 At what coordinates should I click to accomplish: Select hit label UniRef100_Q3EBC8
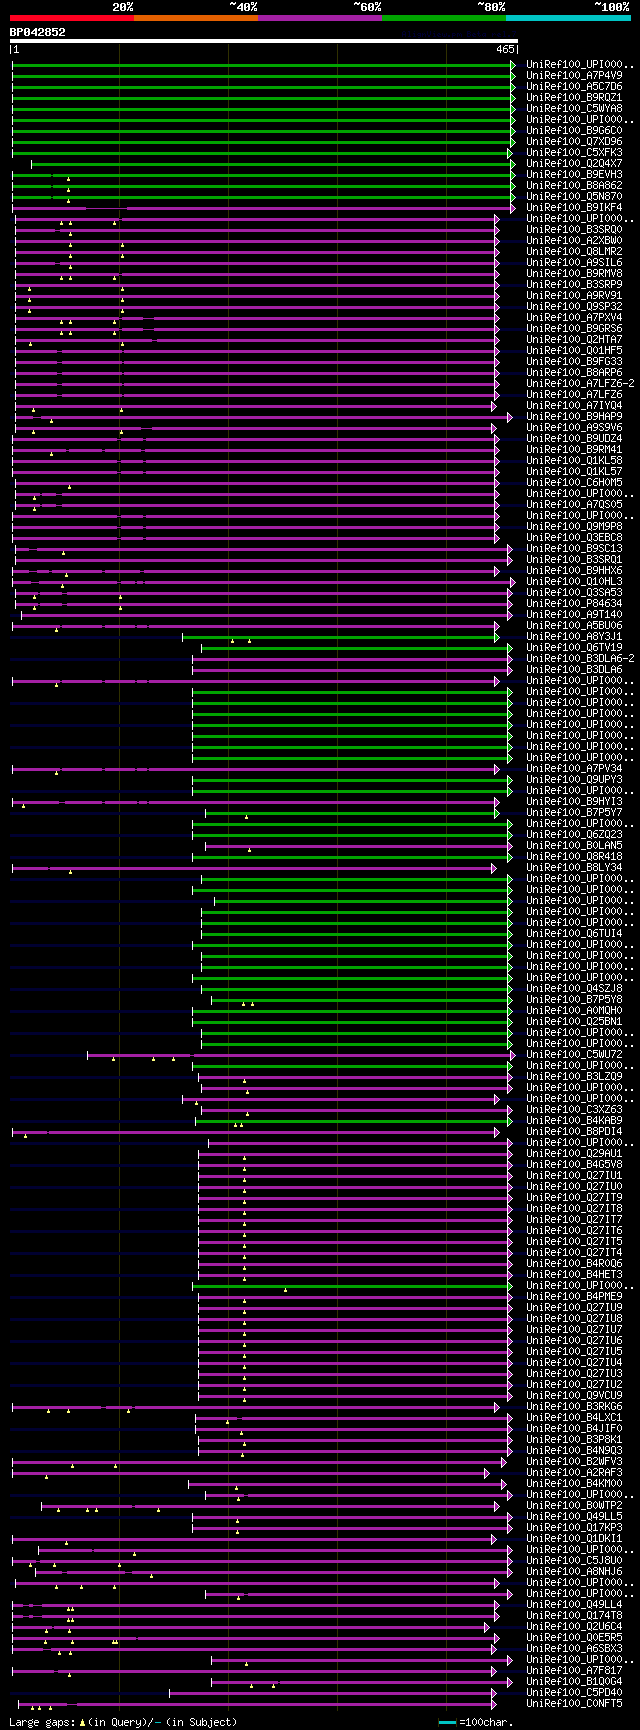[574, 537]
